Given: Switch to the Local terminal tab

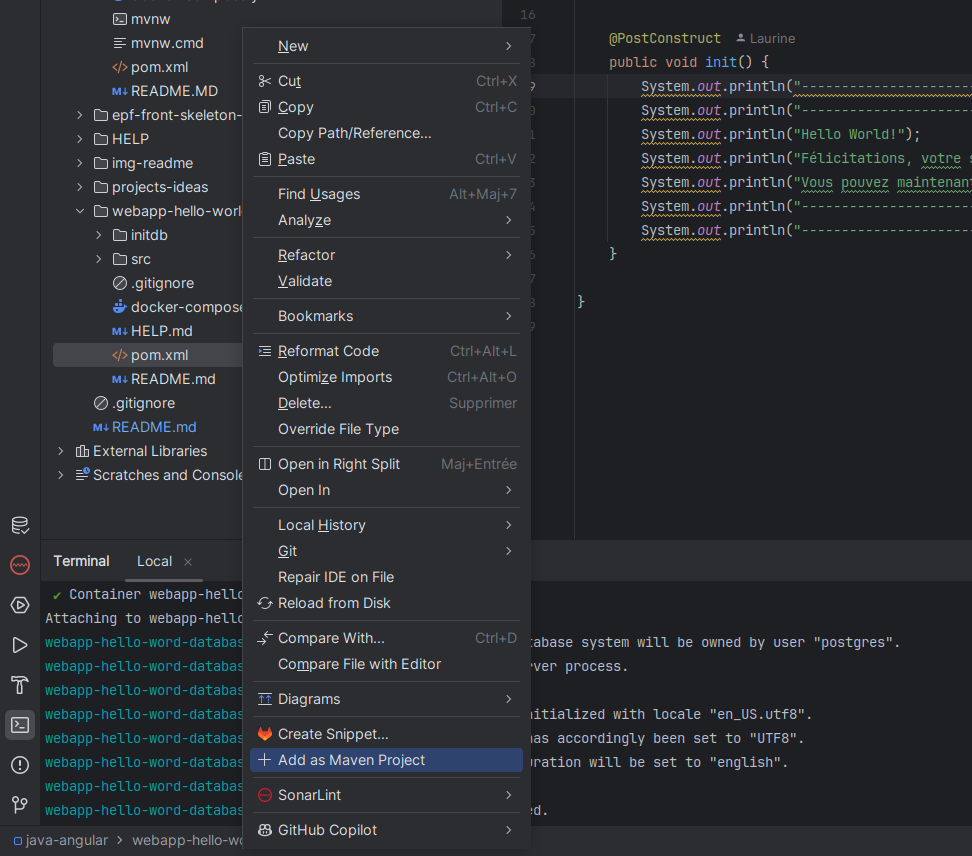Looking at the screenshot, I should click(154, 561).
